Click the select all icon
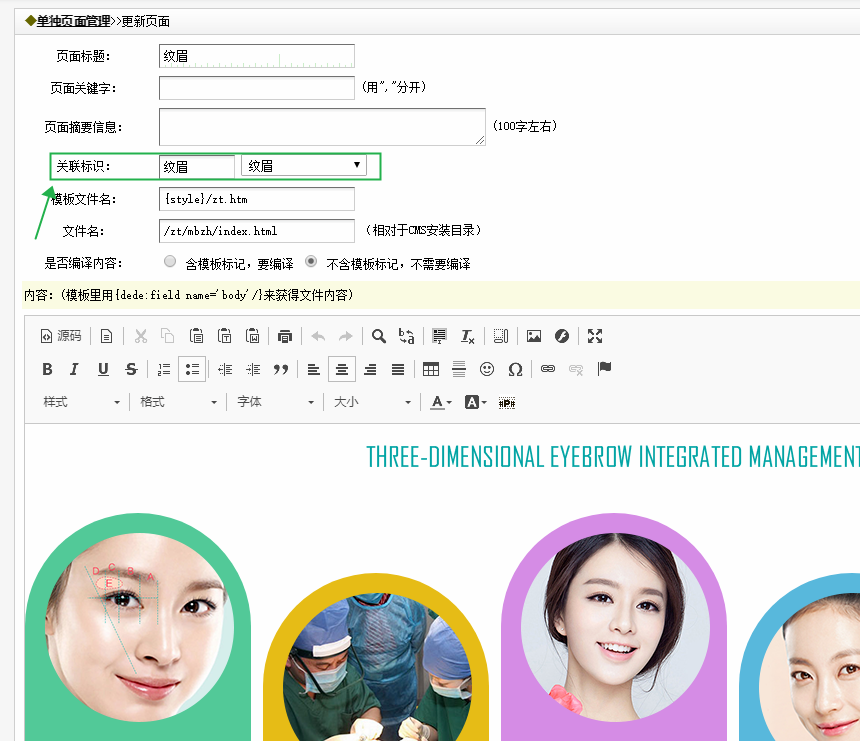This screenshot has width=860, height=741. [x=439, y=336]
